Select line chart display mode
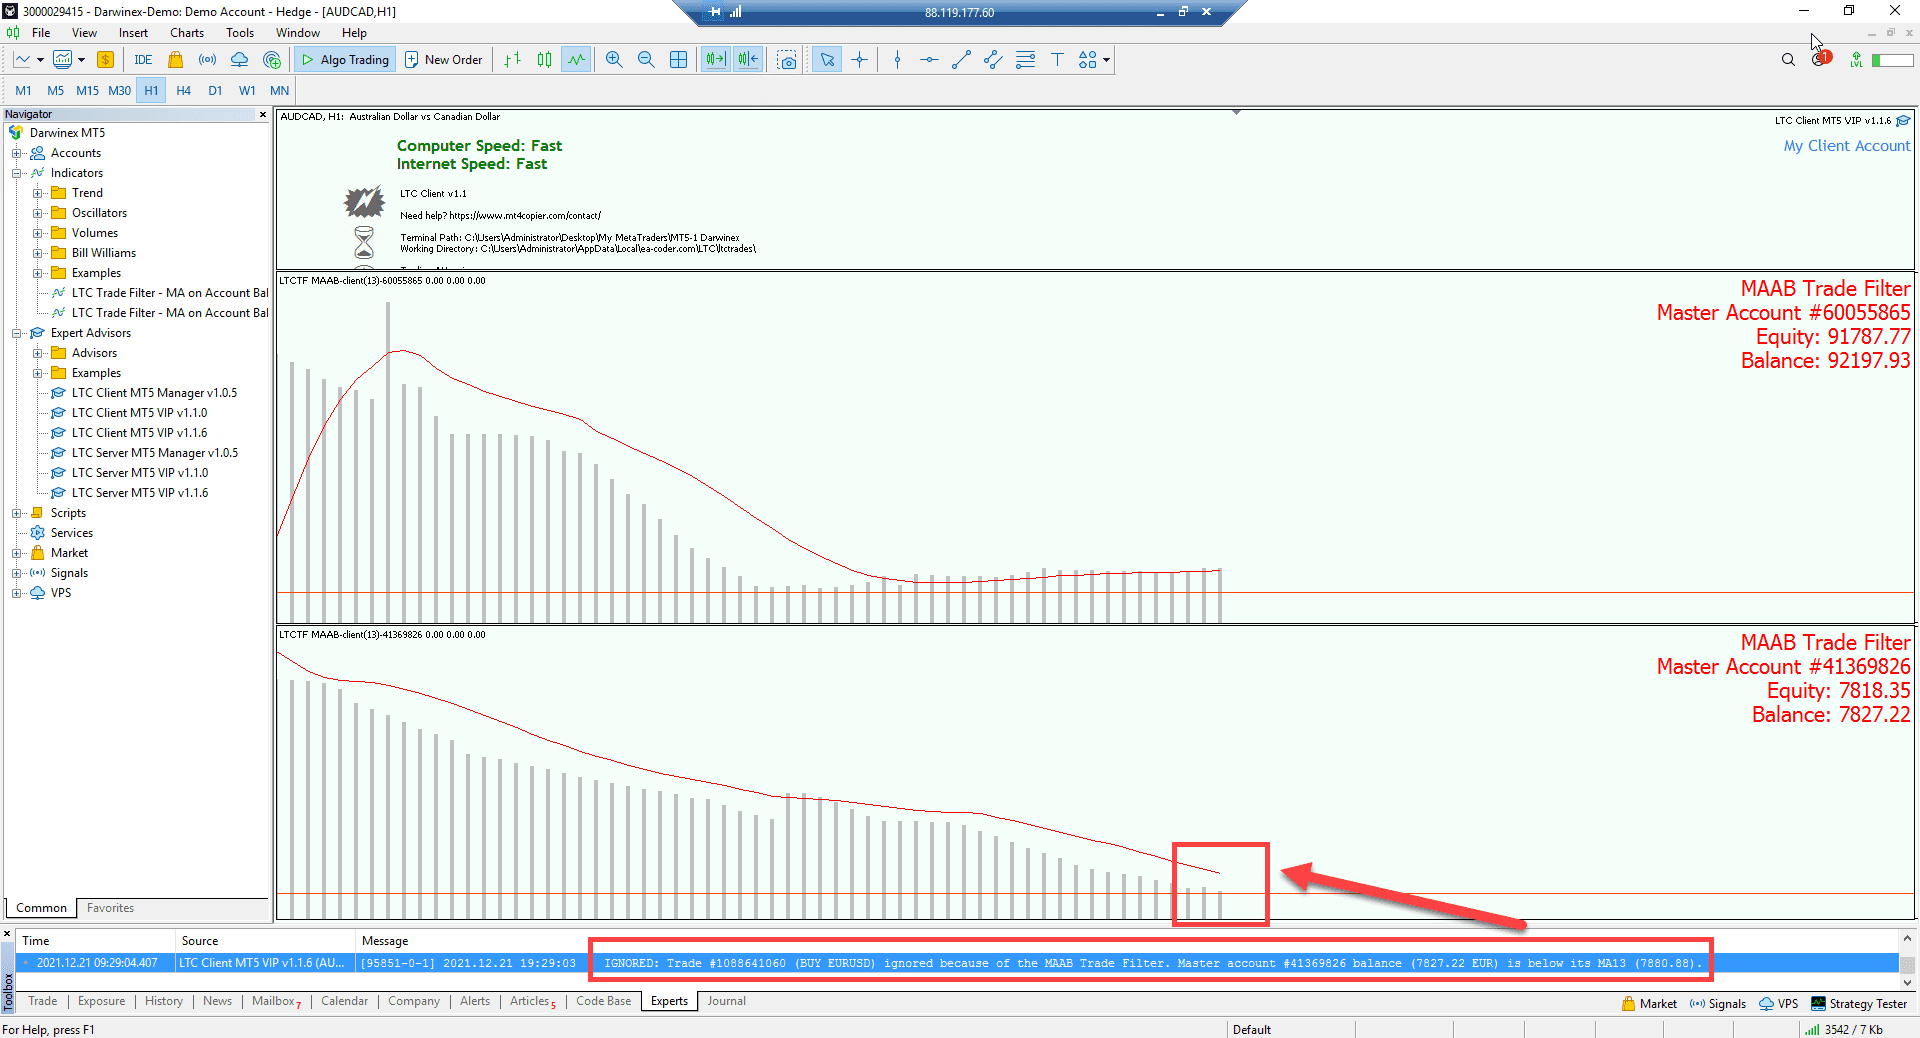Image resolution: width=1920 pixels, height=1038 pixels. pos(576,60)
